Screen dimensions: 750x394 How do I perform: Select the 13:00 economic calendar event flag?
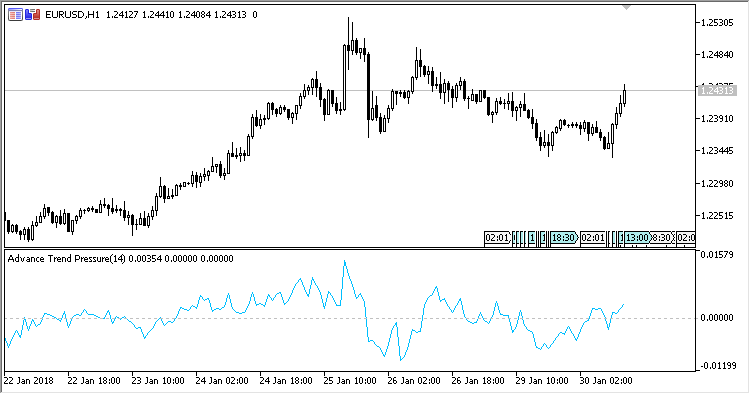tap(637, 238)
